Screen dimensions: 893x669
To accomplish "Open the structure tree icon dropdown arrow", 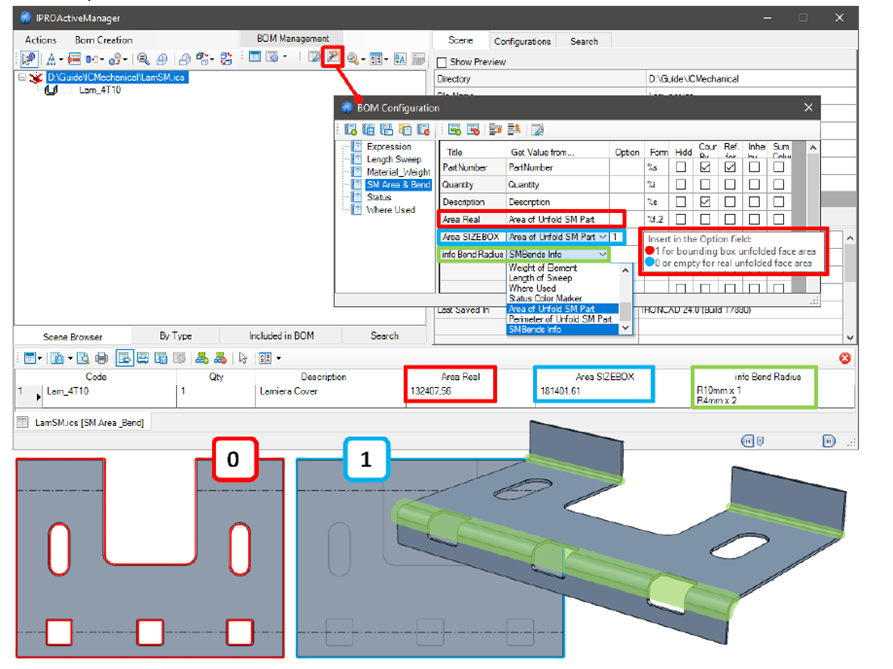I will (x=61, y=59).
